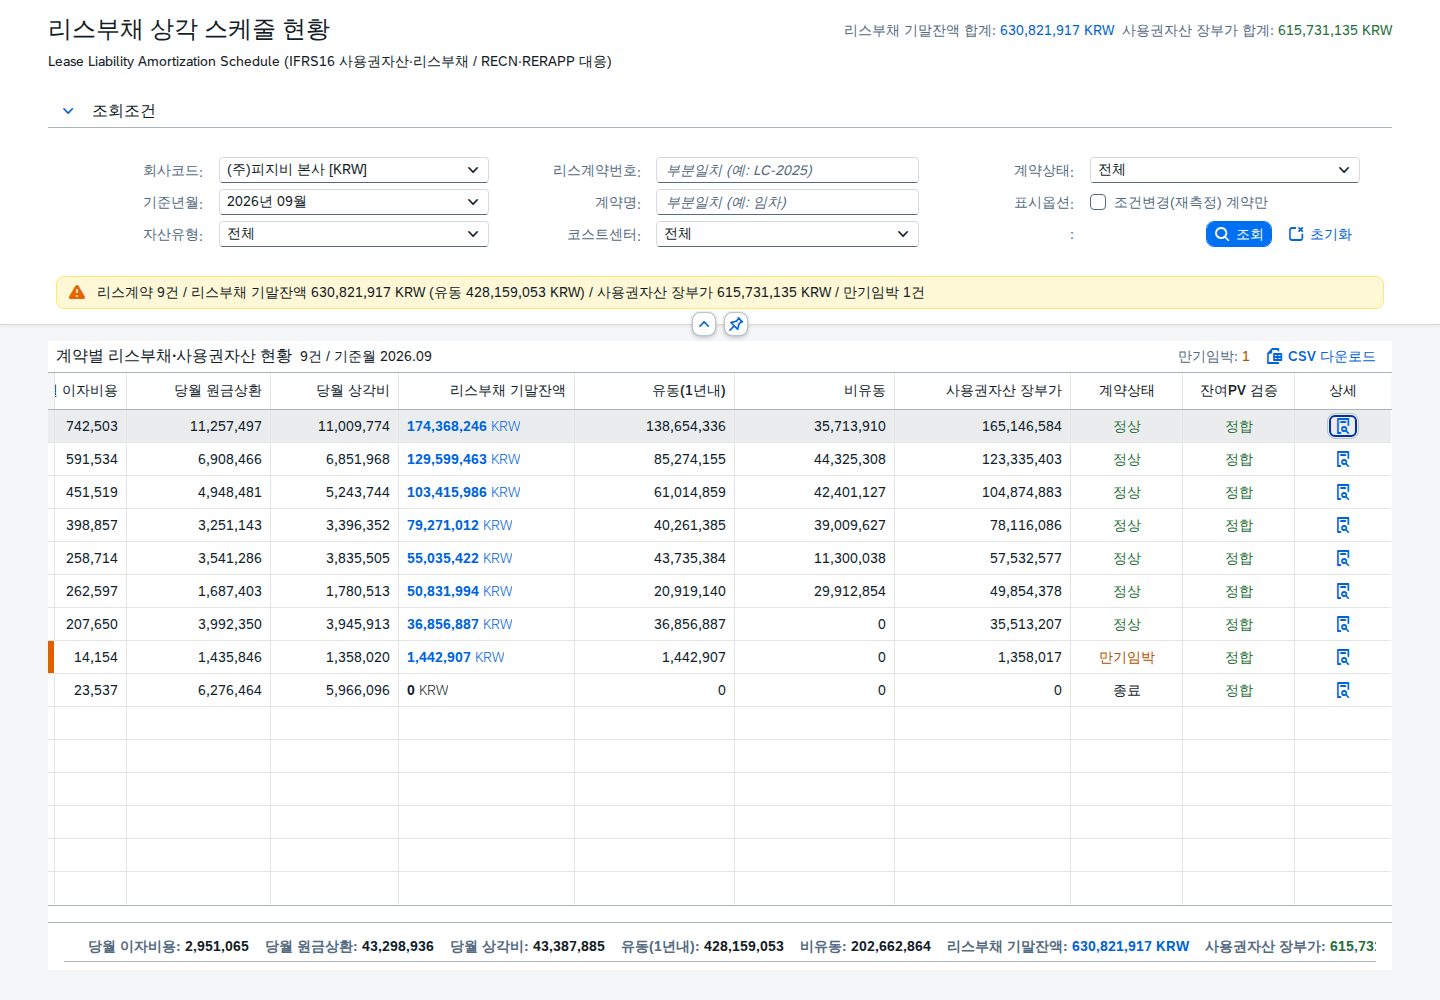Open detail for 129,599,463 KRW row
The image size is (1440, 1000).
point(1343,459)
